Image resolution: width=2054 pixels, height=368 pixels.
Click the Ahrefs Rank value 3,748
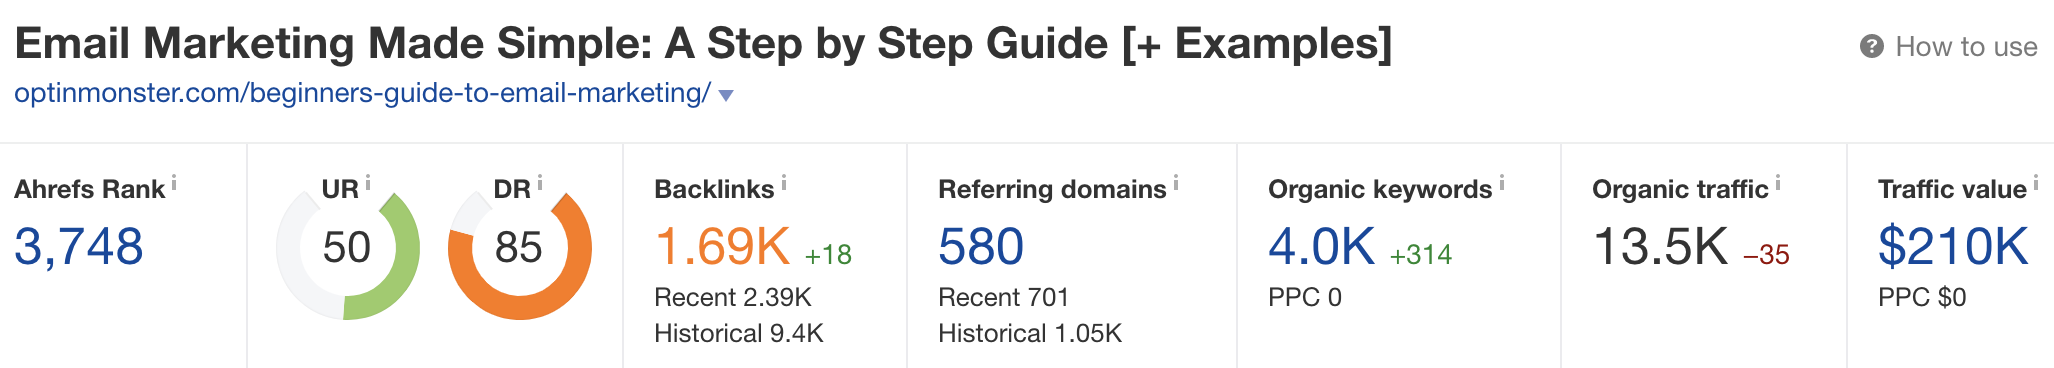[x=79, y=246]
